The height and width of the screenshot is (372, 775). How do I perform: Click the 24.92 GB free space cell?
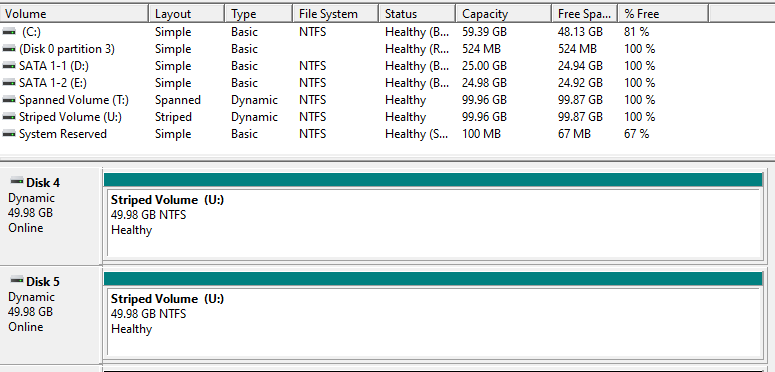pos(580,83)
